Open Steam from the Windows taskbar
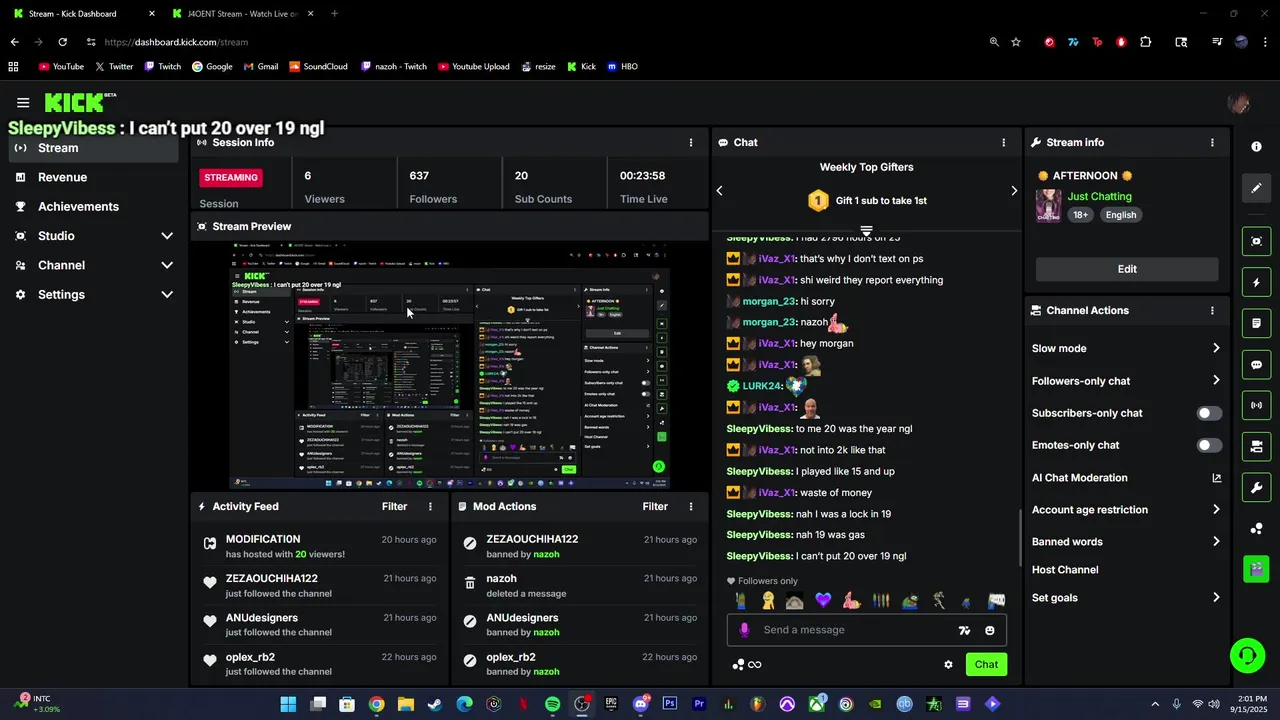The image size is (1280, 720). pyautogui.click(x=435, y=704)
